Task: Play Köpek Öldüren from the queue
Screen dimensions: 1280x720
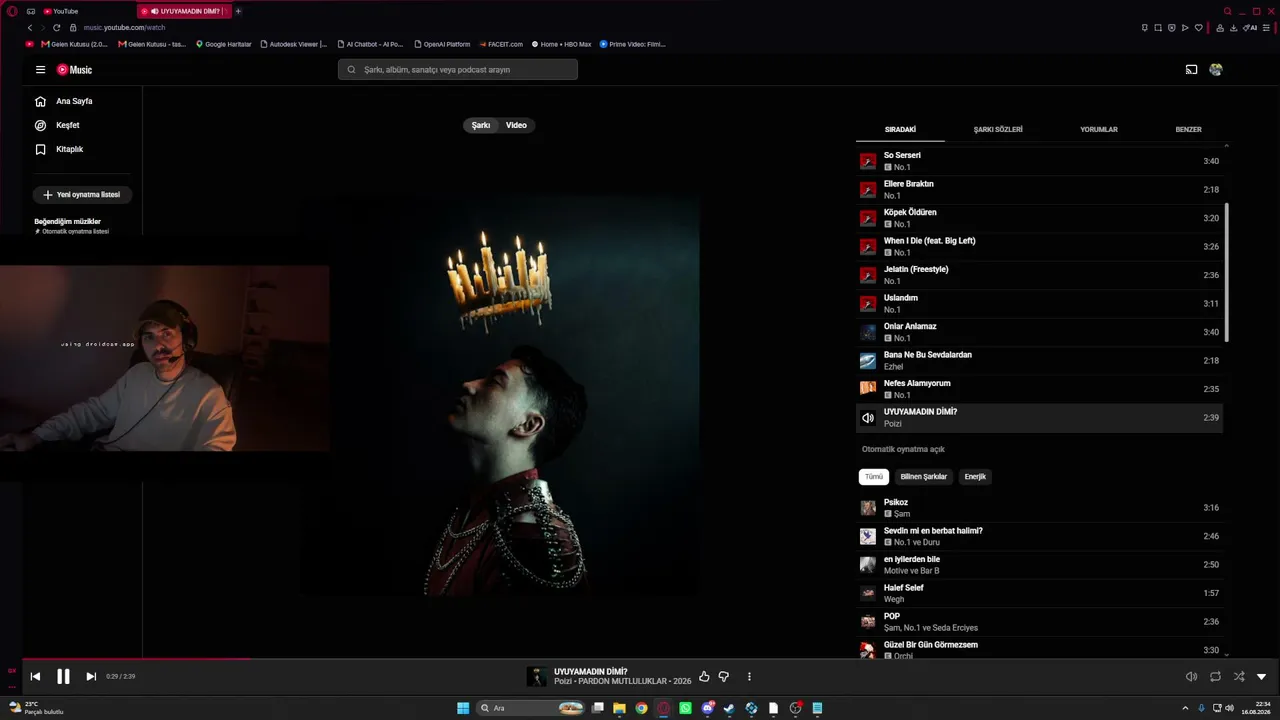Action: 1039,218
